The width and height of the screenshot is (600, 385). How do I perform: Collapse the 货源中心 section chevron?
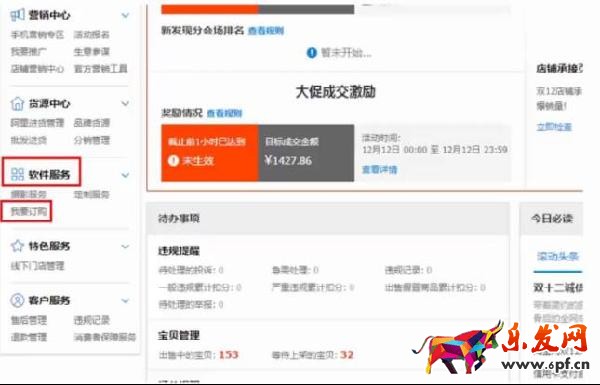coord(125,103)
